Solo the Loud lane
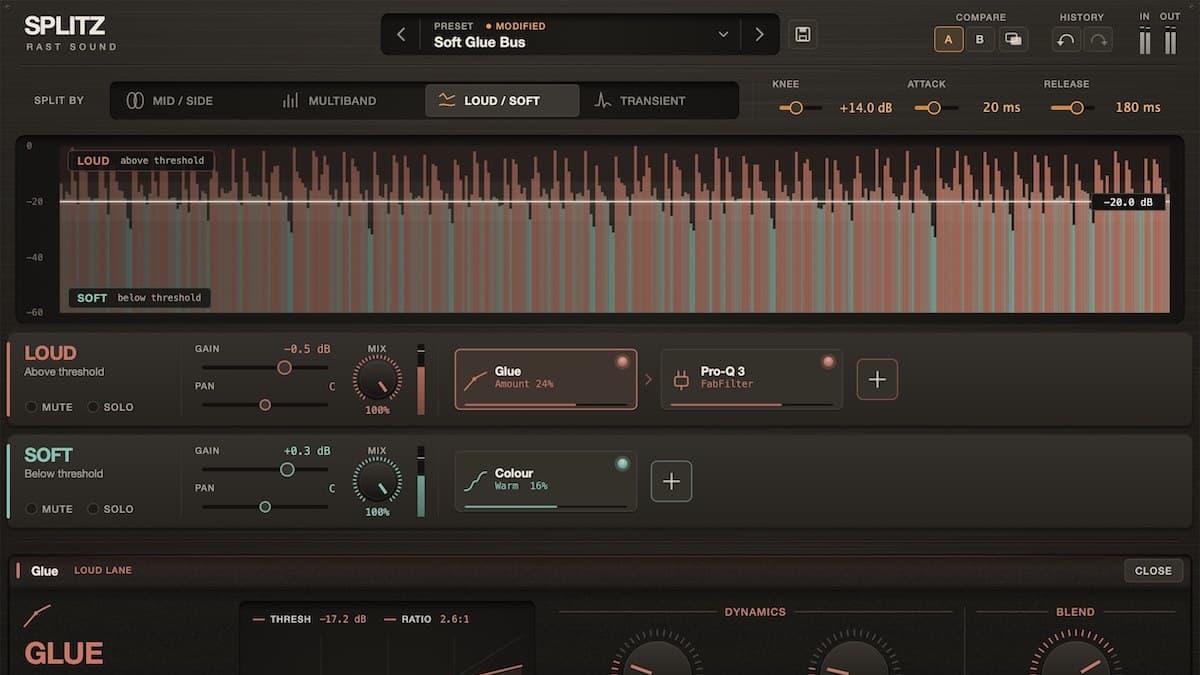 [111, 407]
